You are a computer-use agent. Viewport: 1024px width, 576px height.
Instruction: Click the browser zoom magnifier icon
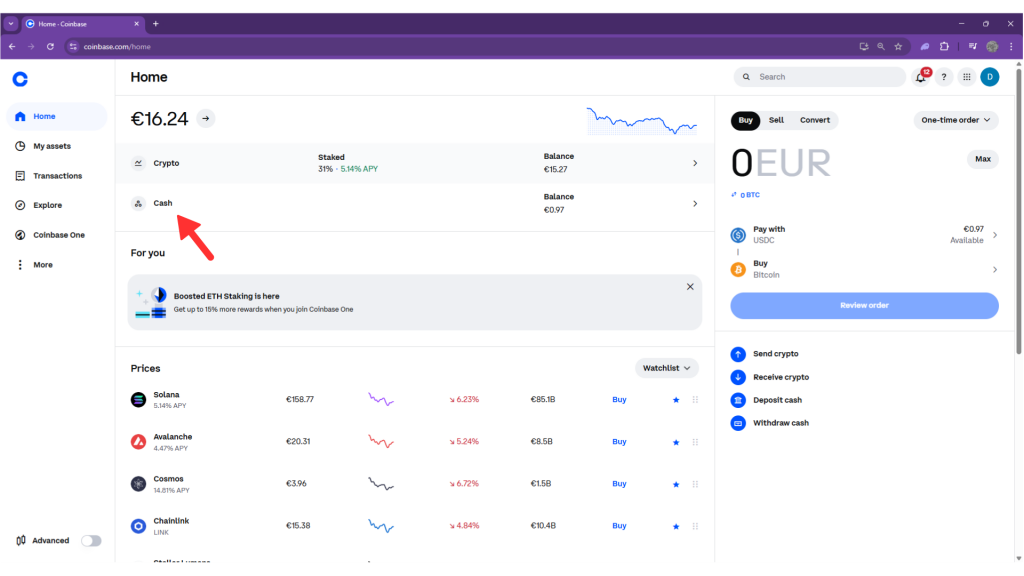point(881,46)
